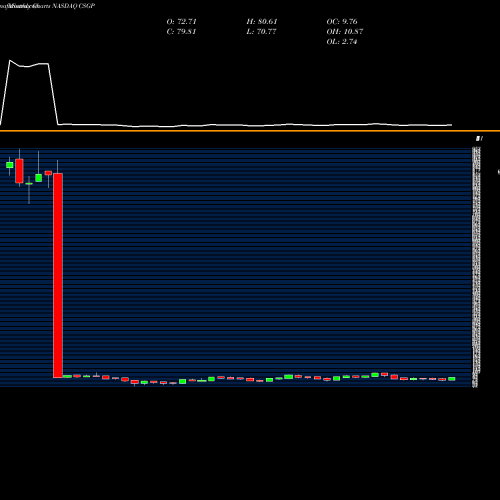This screenshot has height=500, width=500.
Task: Click the white indicator line's peak
Action: pyautogui.click(x=10, y=61)
